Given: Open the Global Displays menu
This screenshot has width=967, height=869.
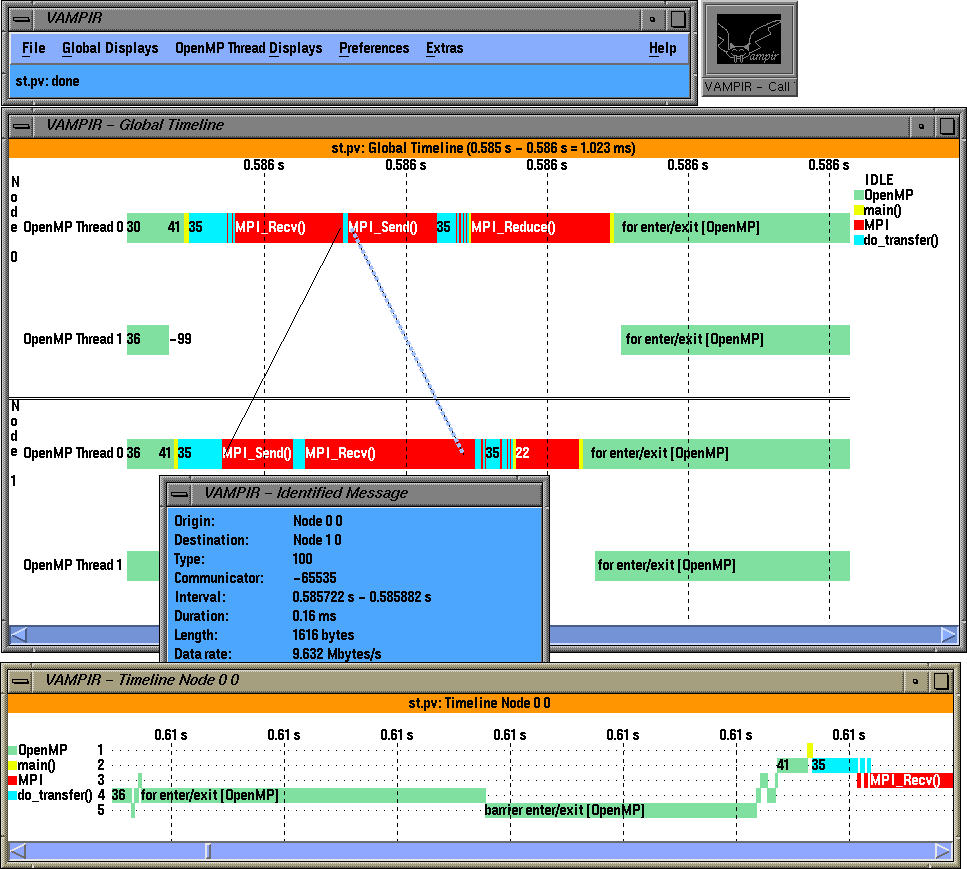Looking at the screenshot, I should [x=110, y=48].
